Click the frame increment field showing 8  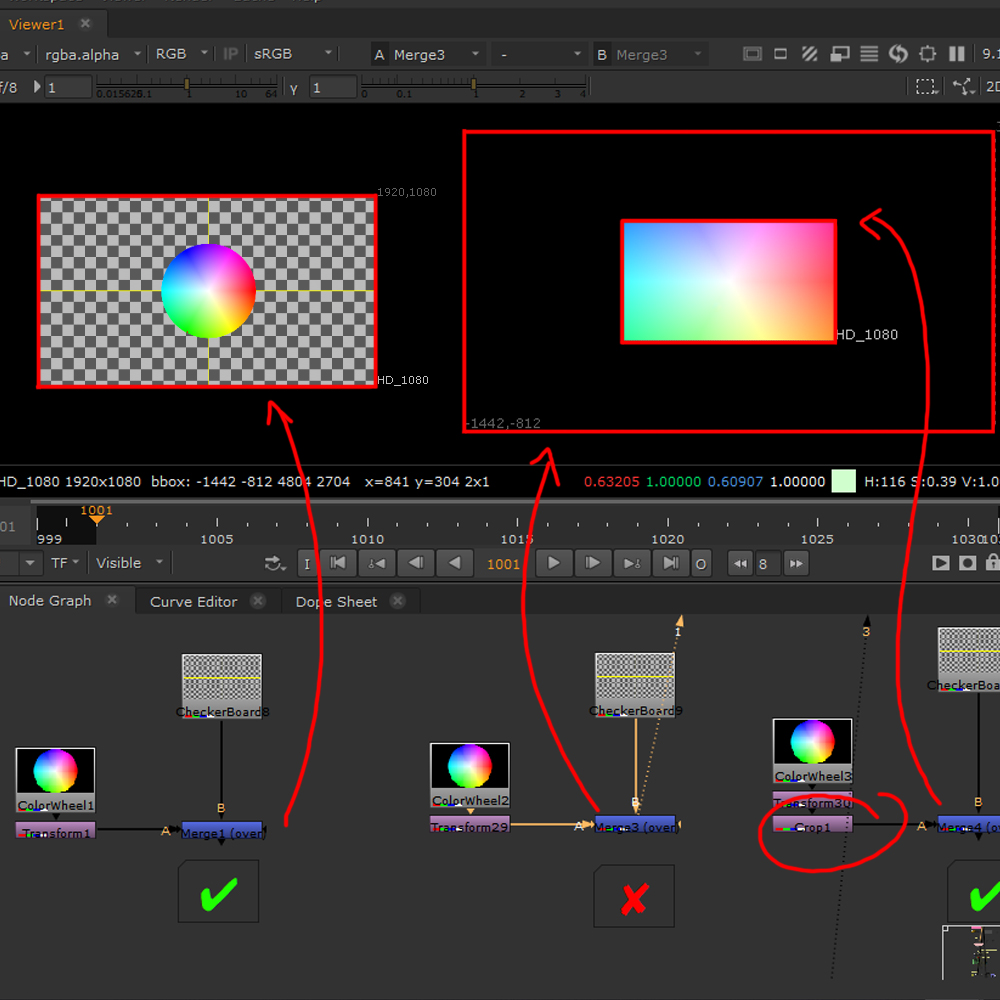[x=767, y=564]
